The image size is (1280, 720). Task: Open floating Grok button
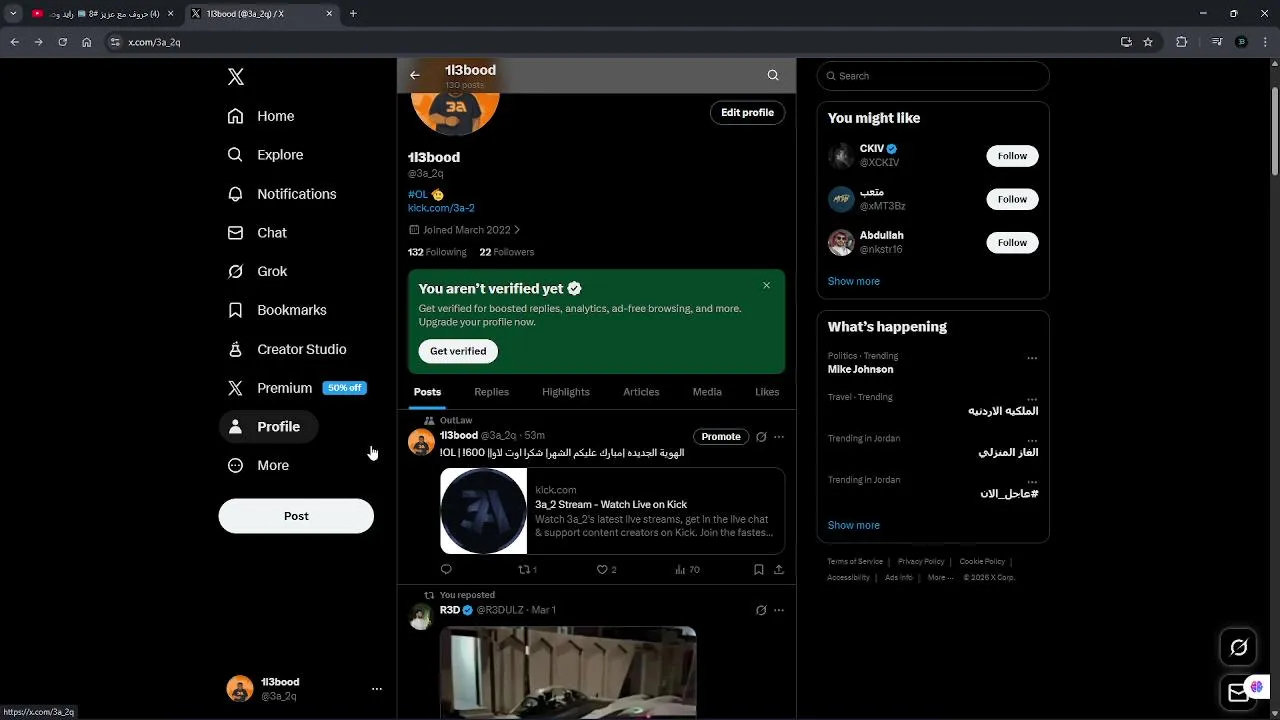click(1239, 648)
